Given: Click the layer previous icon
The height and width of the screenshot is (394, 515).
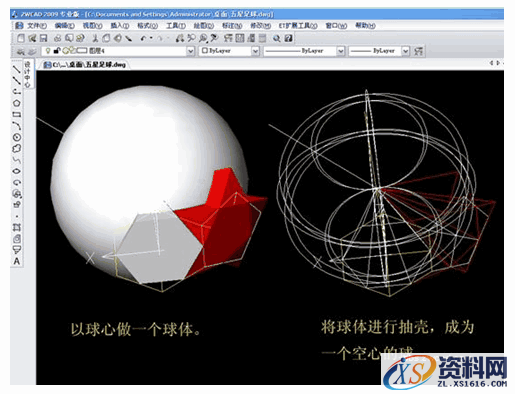Looking at the screenshot, I should 32,51.
